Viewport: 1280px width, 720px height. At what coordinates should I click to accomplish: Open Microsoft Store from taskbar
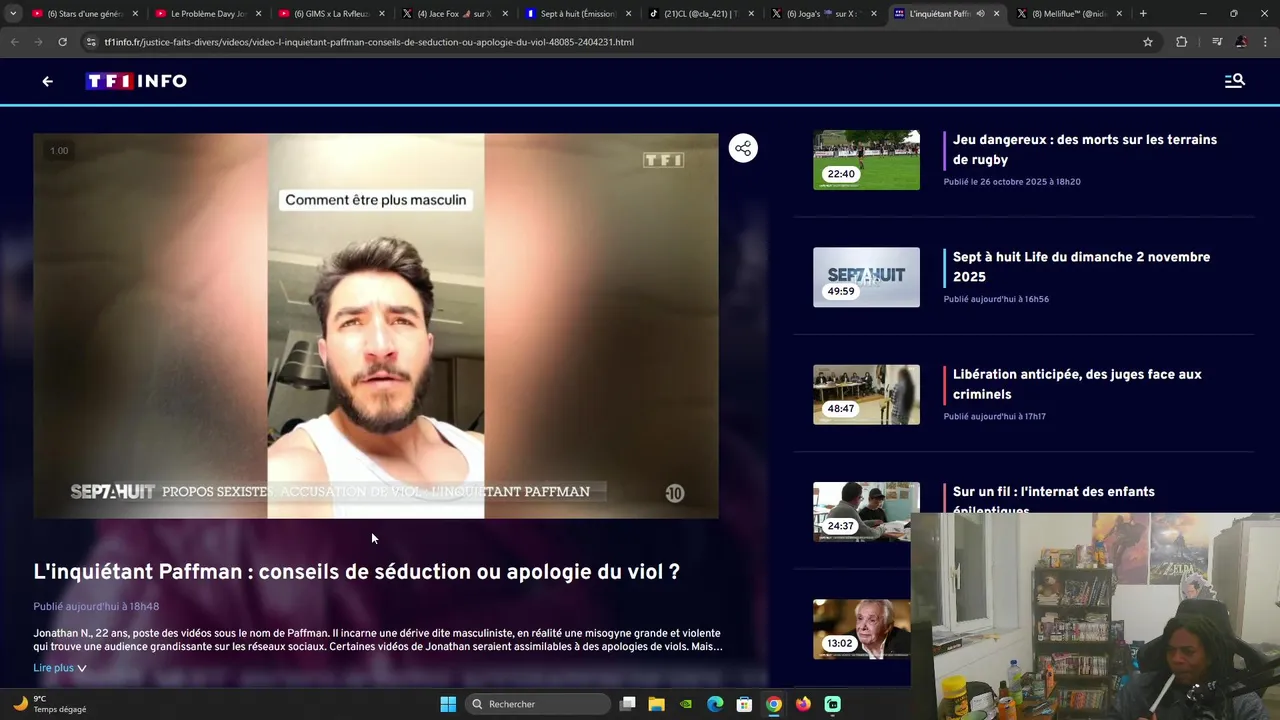(744, 704)
